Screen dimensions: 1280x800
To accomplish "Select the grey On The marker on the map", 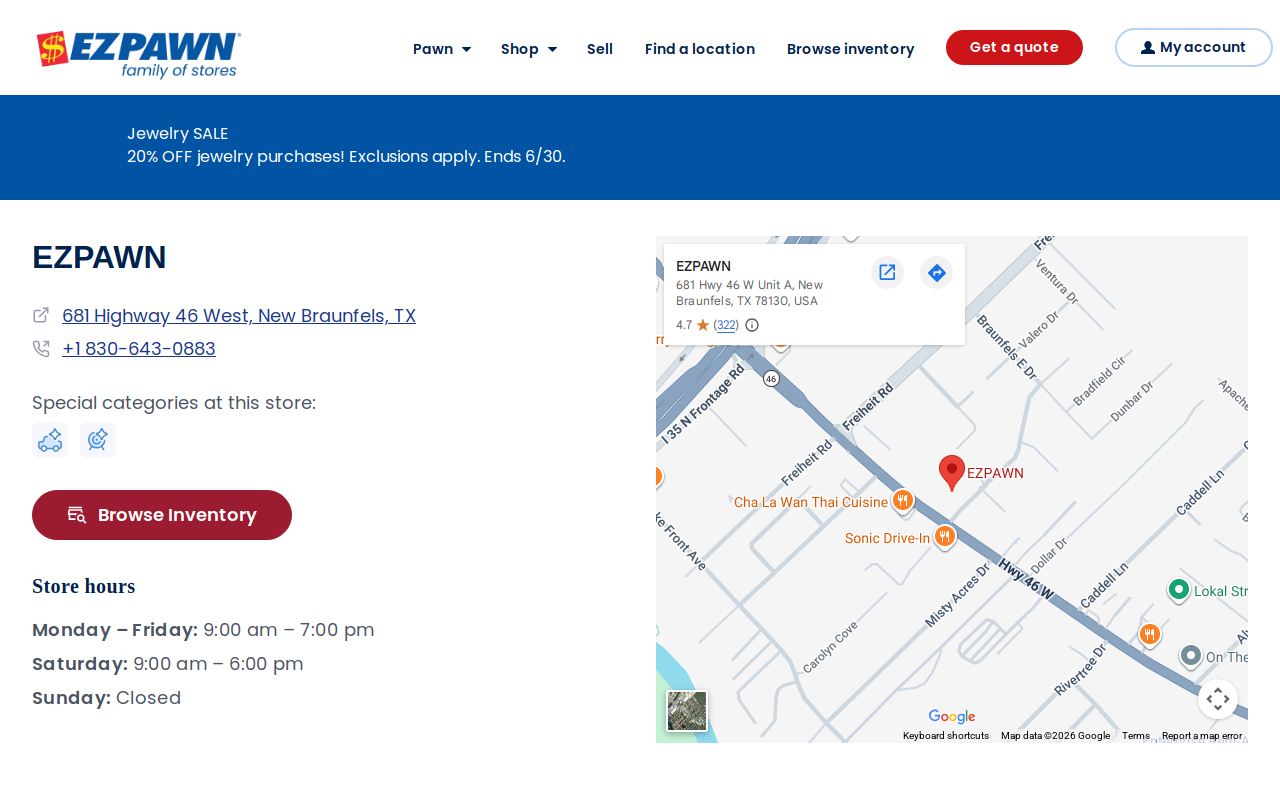I will click(x=1191, y=656).
